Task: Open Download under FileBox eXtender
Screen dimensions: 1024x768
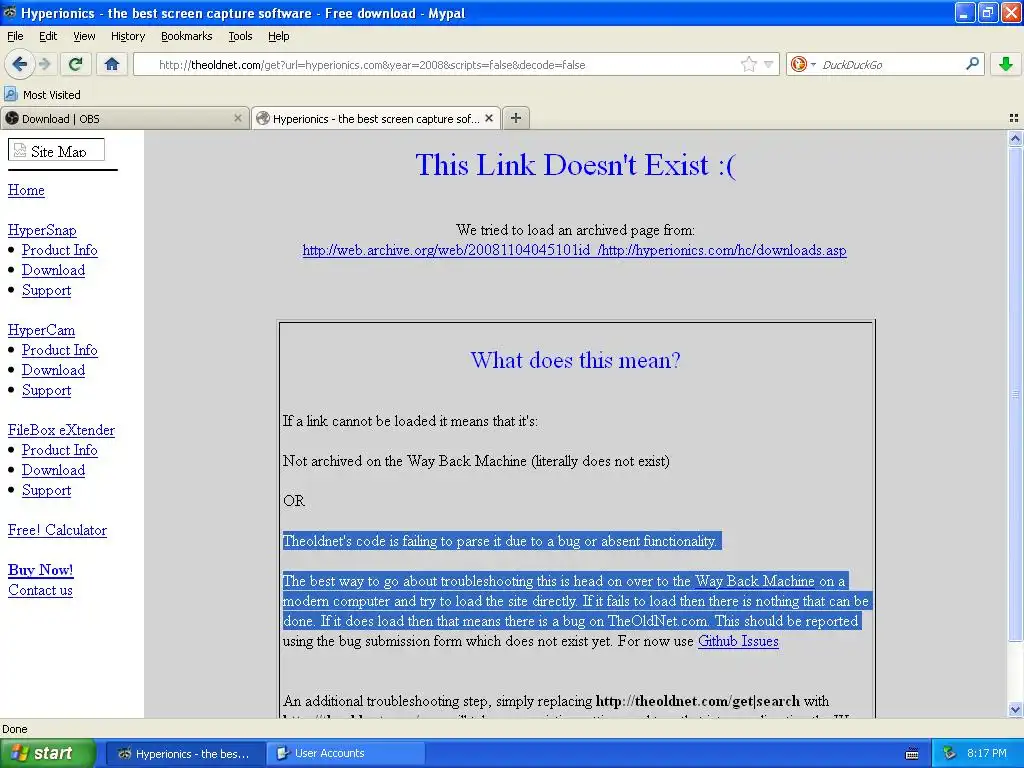Action: 54,470
